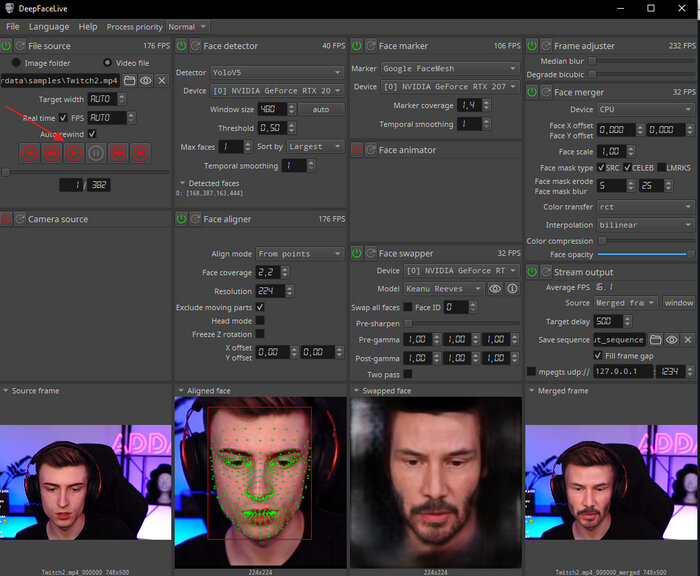Open Face merger Device CPU dropdown
This screenshot has height=576, width=700.
pos(646,109)
